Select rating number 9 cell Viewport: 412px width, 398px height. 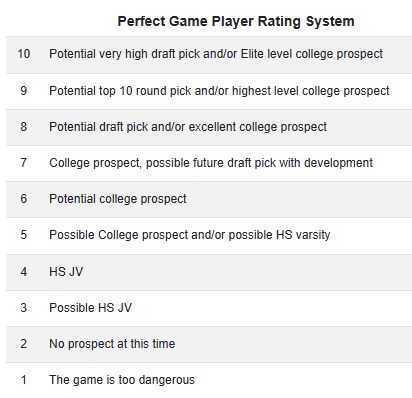[x=24, y=91]
